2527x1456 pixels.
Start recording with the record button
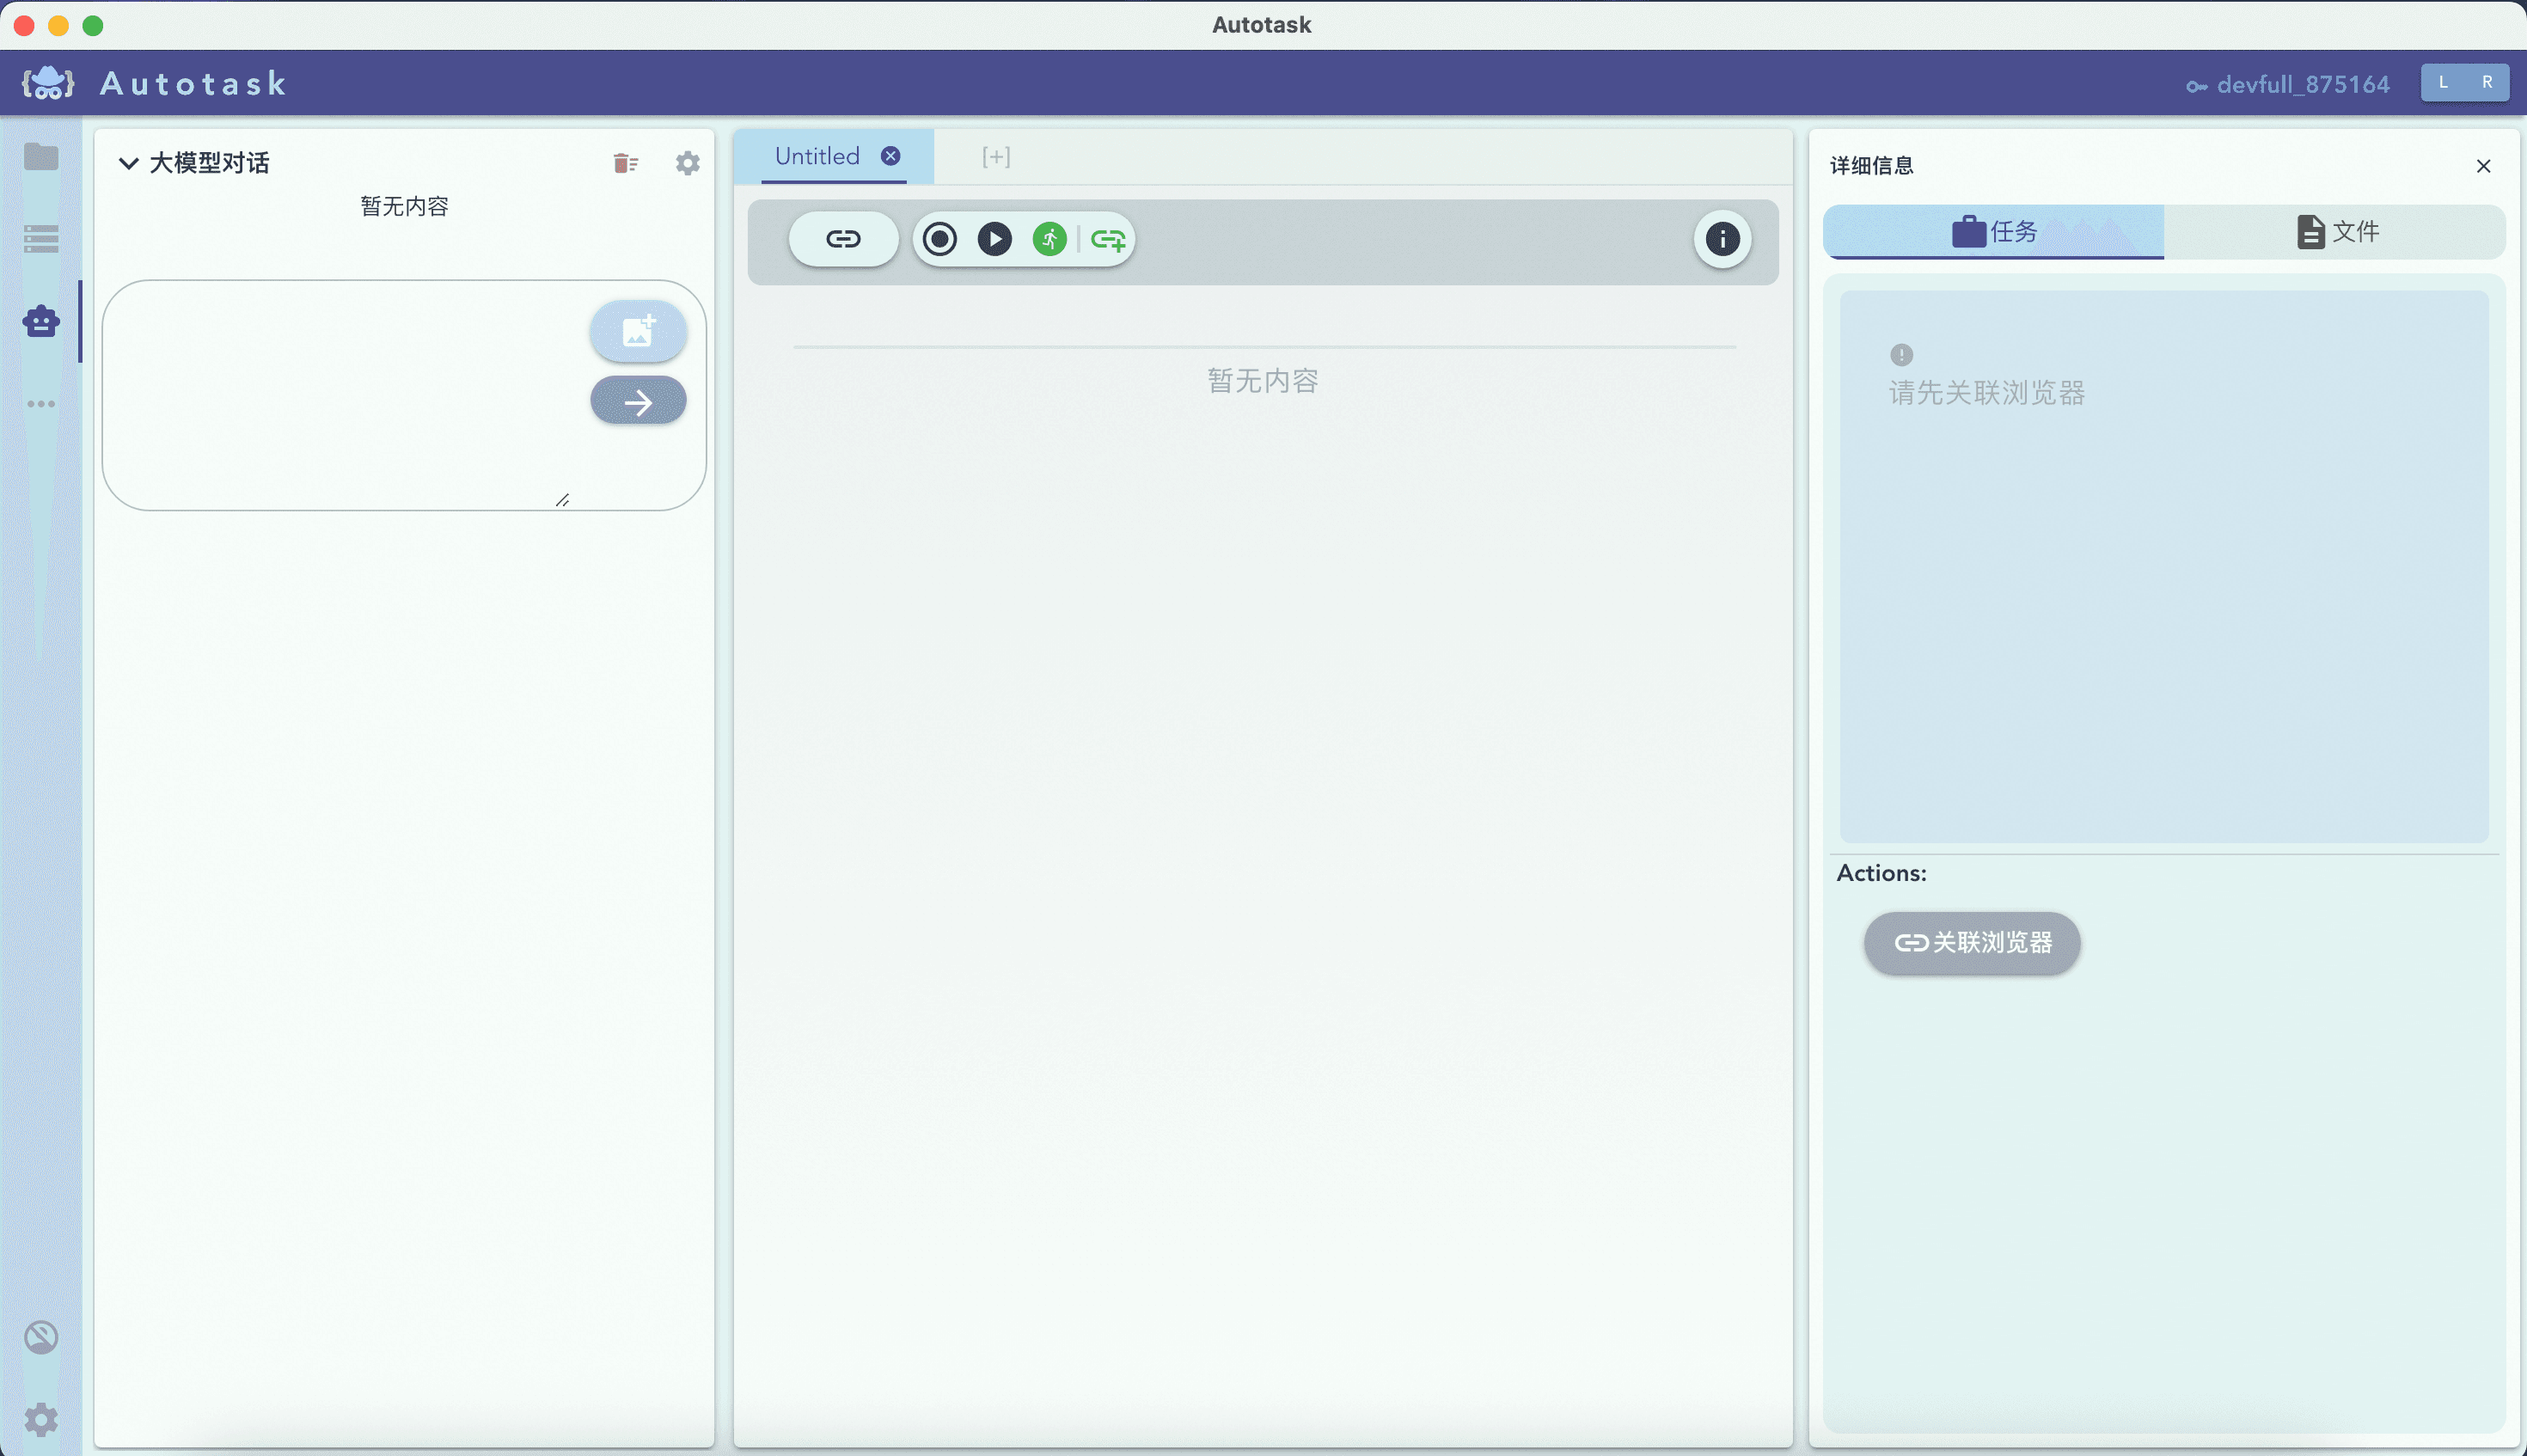(x=939, y=239)
